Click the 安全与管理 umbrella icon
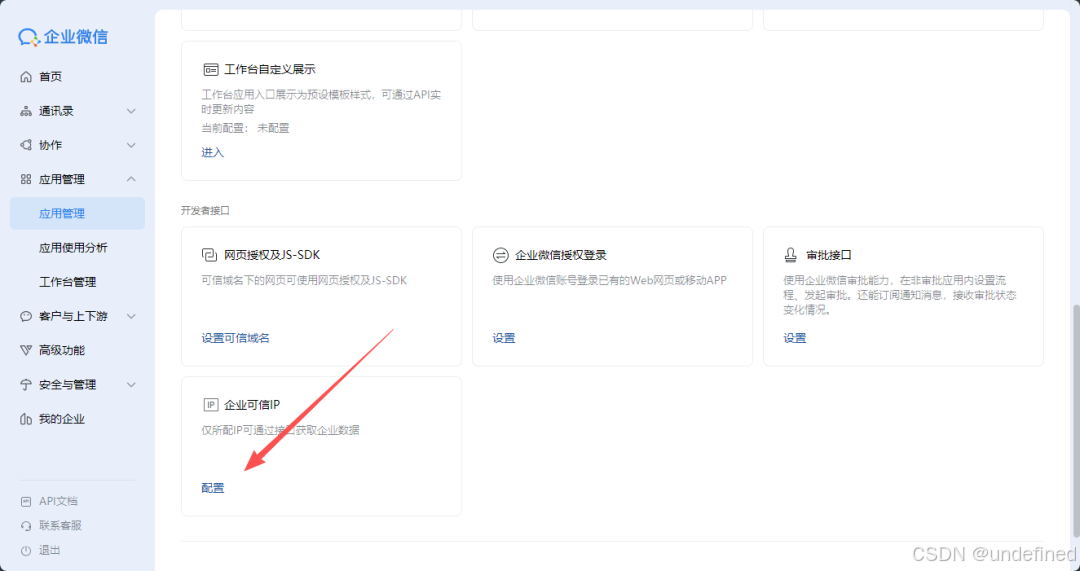Screen dimensions: 1080x571 [26, 385]
